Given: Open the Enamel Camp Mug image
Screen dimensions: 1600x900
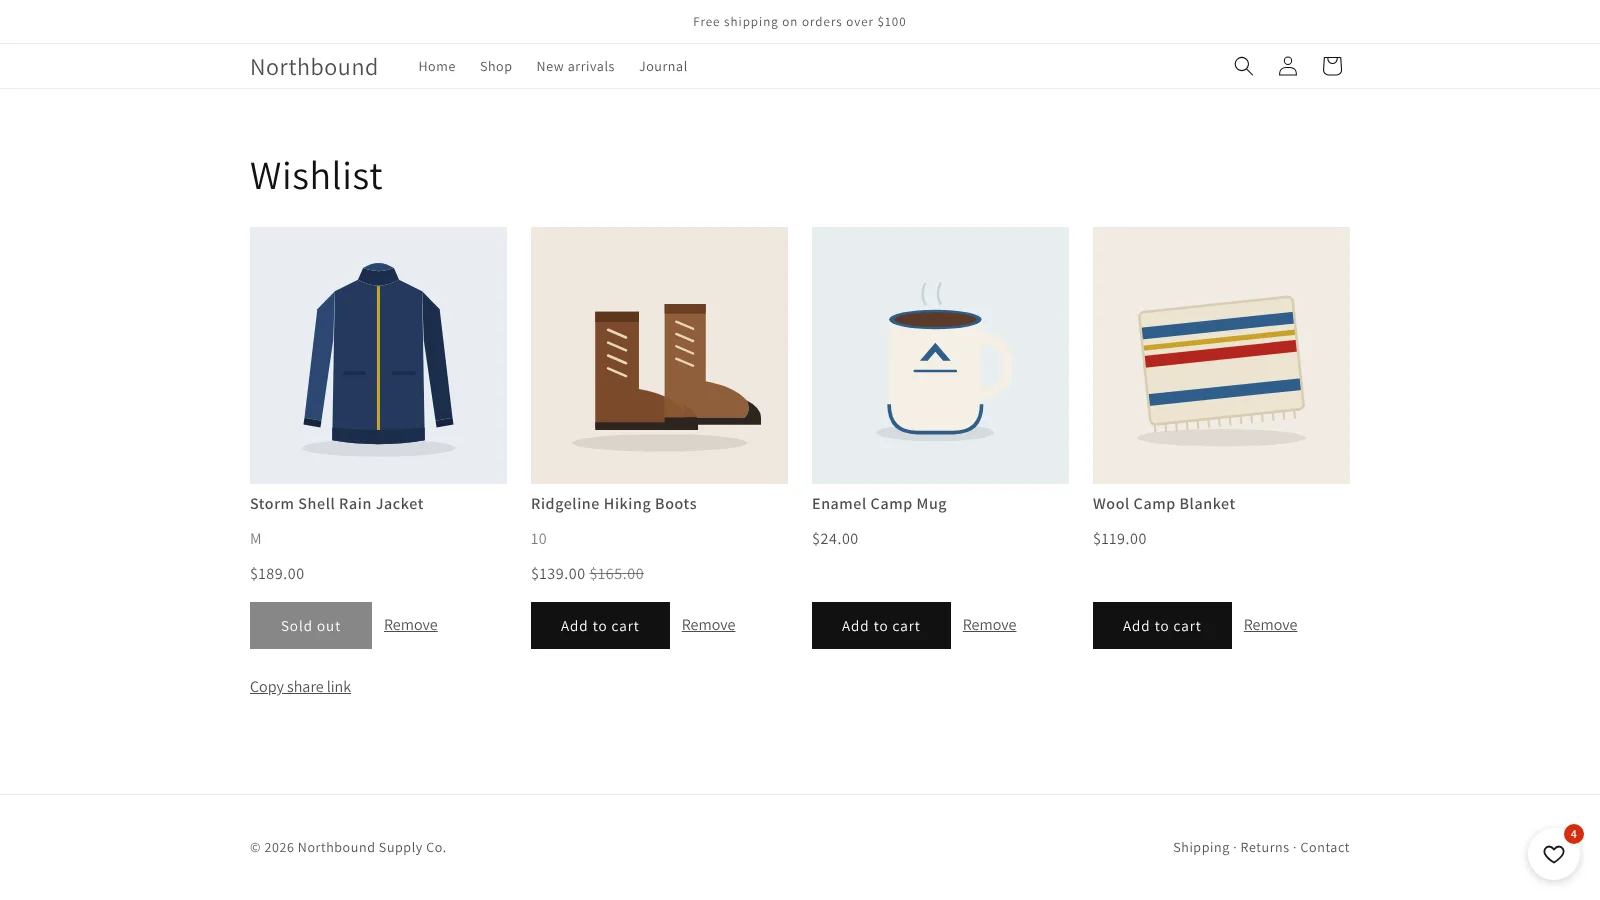Looking at the screenshot, I should (x=940, y=355).
